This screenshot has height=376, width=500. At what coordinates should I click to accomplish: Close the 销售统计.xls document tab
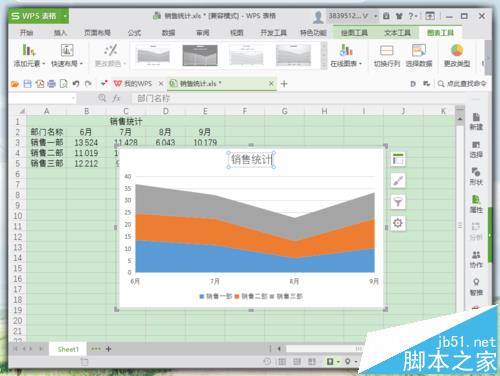pyautogui.click(x=271, y=84)
